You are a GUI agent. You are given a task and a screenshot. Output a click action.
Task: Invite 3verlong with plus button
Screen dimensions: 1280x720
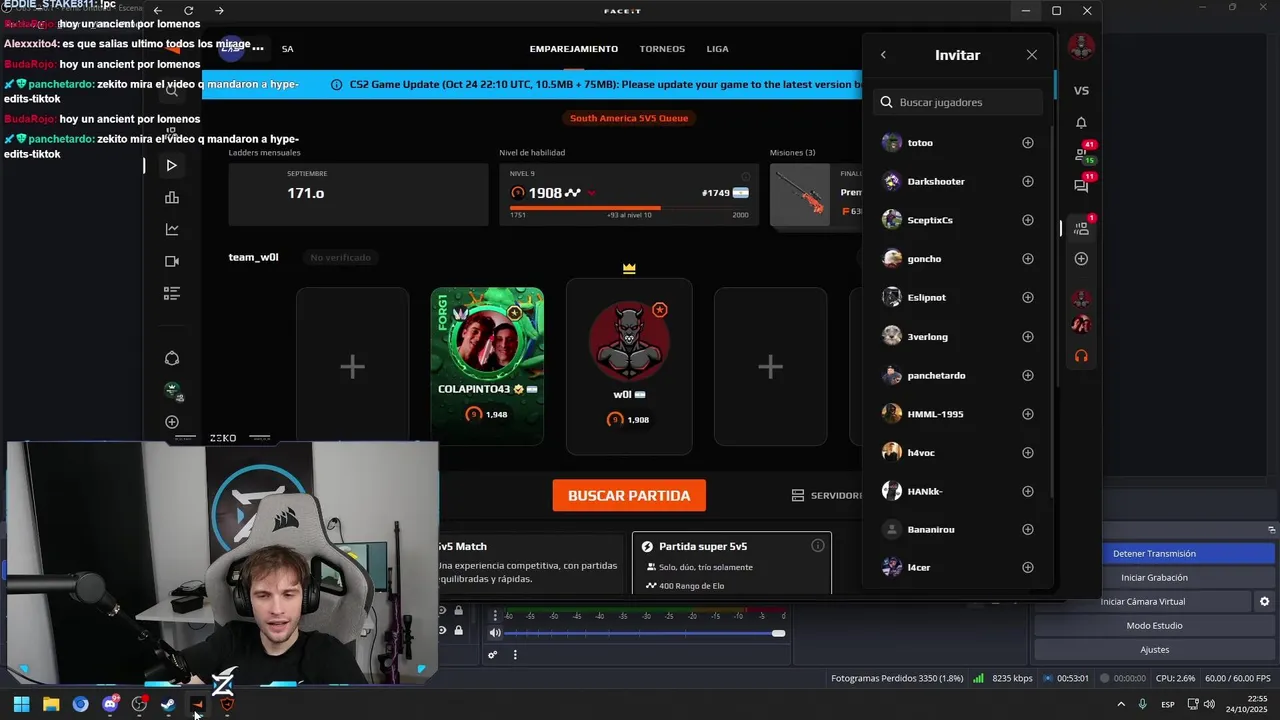tap(1028, 337)
